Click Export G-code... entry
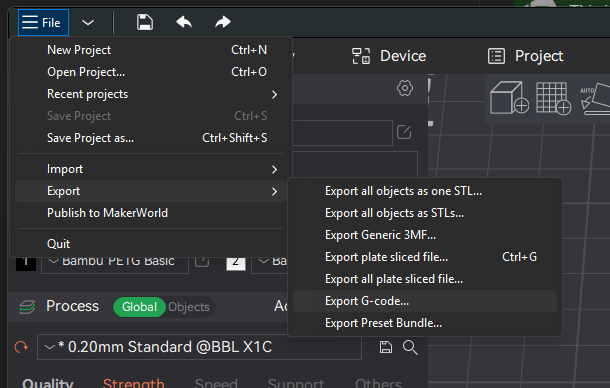This screenshot has width=610, height=388. coord(425,301)
